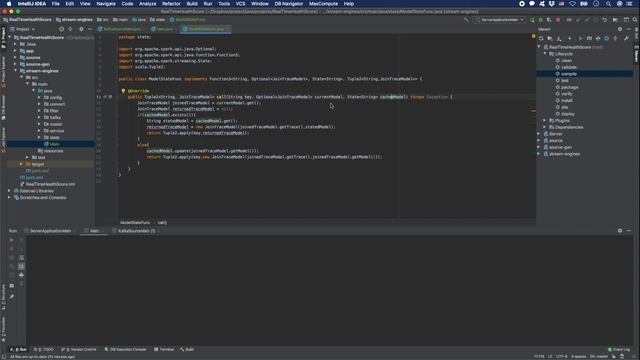Open Run panel gear settings
This screenshot has height=360, width=640.
(620, 231)
